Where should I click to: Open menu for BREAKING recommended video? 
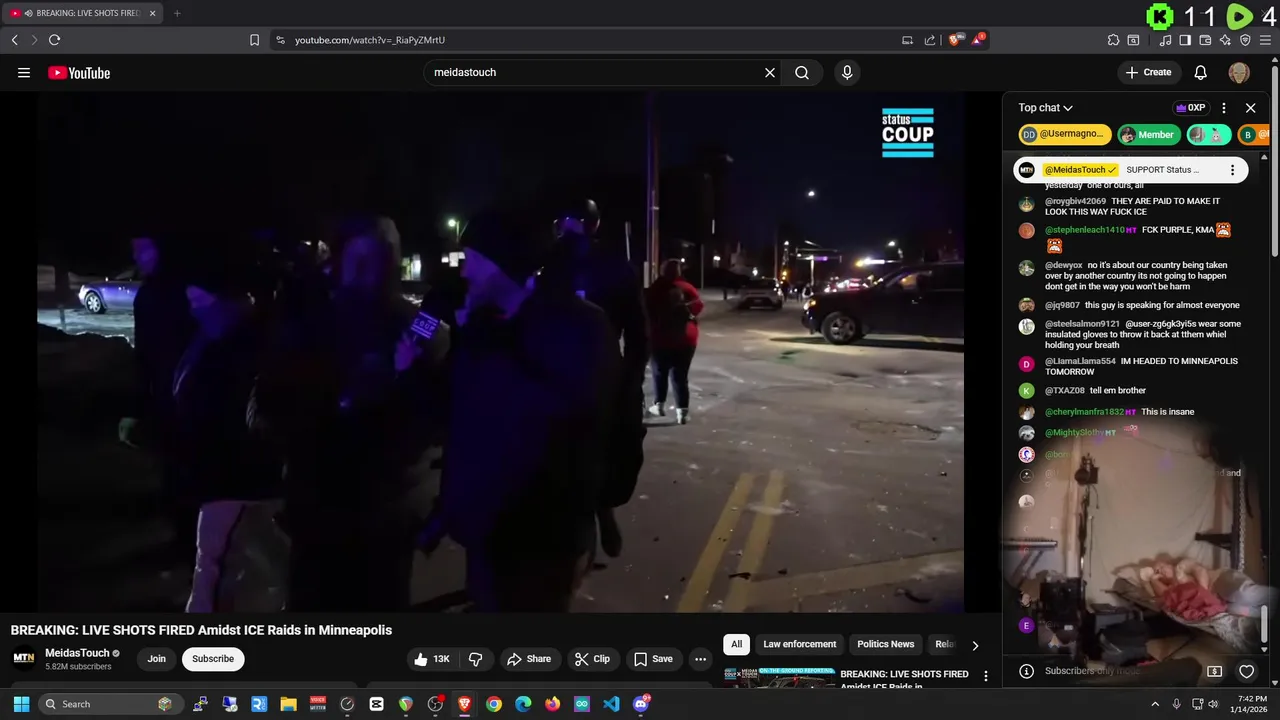pyautogui.click(x=986, y=677)
